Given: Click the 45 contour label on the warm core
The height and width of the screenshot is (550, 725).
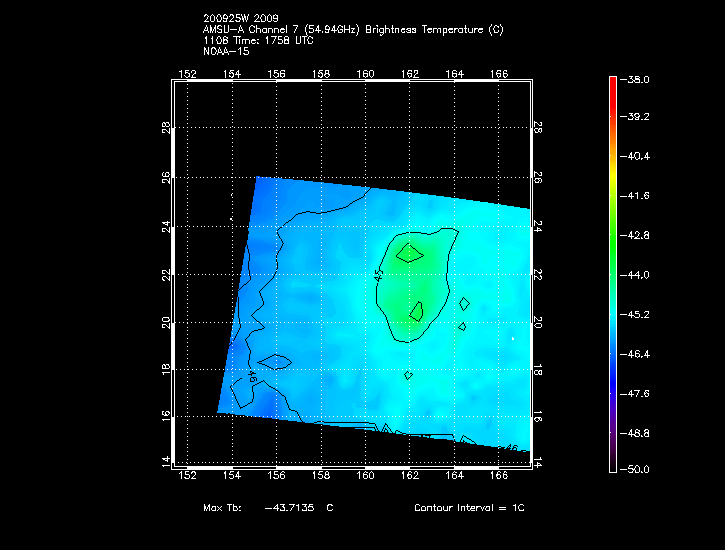Looking at the screenshot, I should pyautogui.click(x=378, y=273).
